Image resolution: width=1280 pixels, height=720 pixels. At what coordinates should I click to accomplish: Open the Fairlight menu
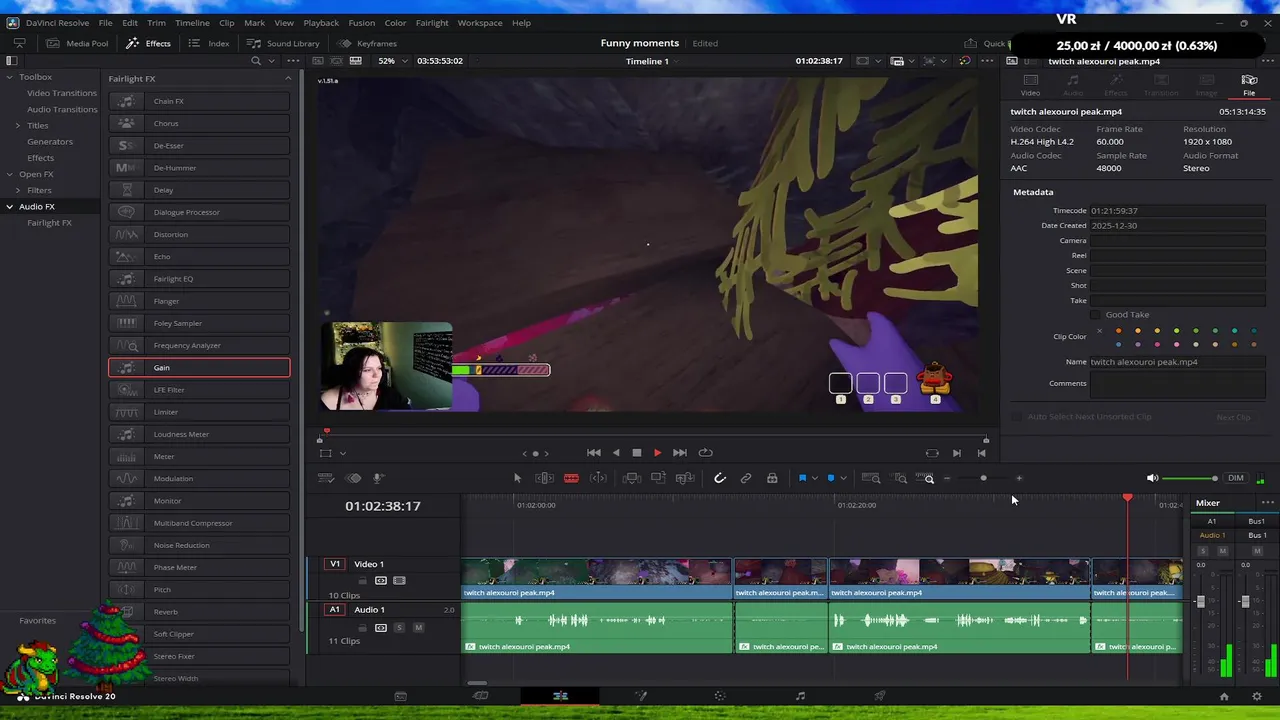pos(432,22)
